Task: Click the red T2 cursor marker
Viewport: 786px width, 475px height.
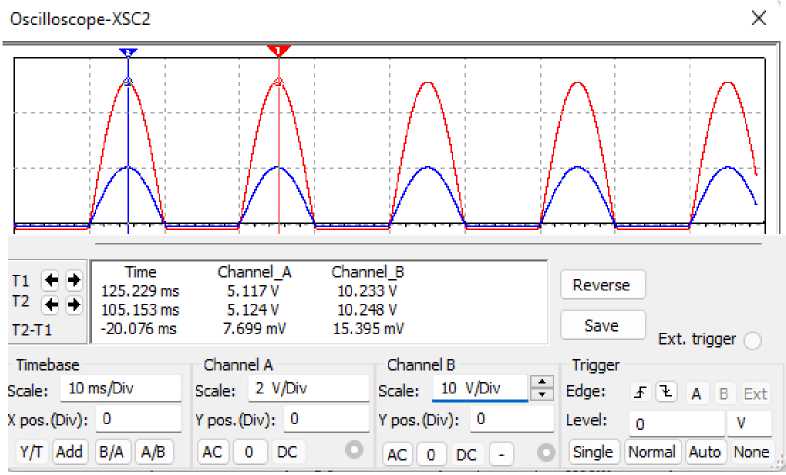Action: (x=279, y=50)
